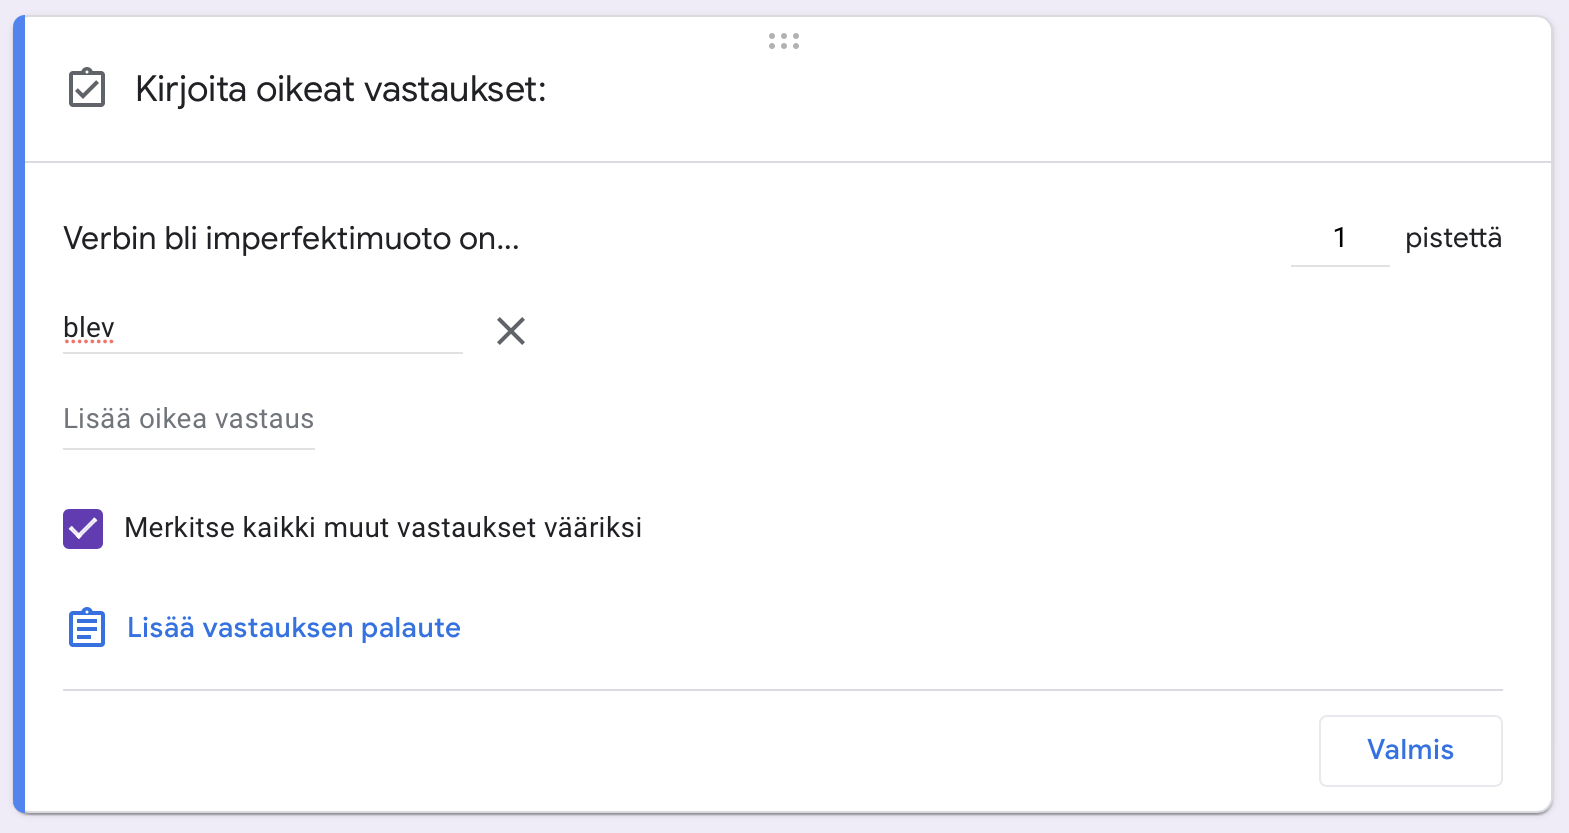Click the 'Merkitse kaikki muut vastaukset vääriksi' label
Screen dimensions: 1569x833
[x=382, y=528]
